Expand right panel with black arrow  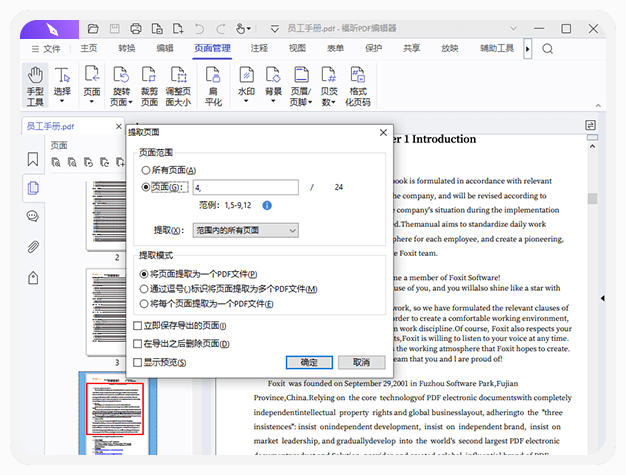602,298
